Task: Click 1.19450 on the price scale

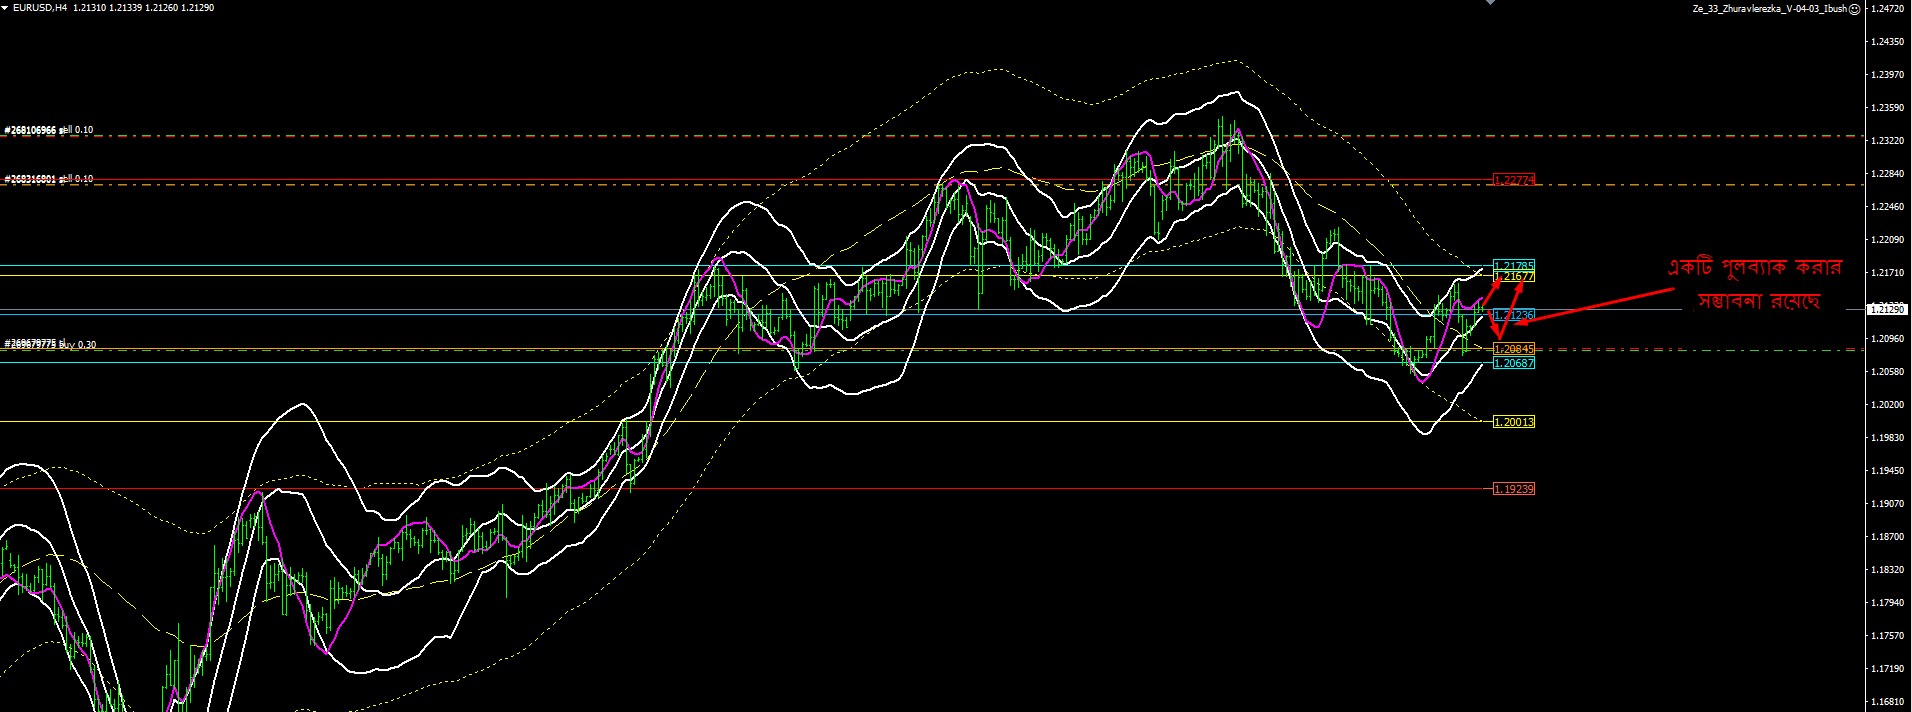Action: coord(1888,471)
